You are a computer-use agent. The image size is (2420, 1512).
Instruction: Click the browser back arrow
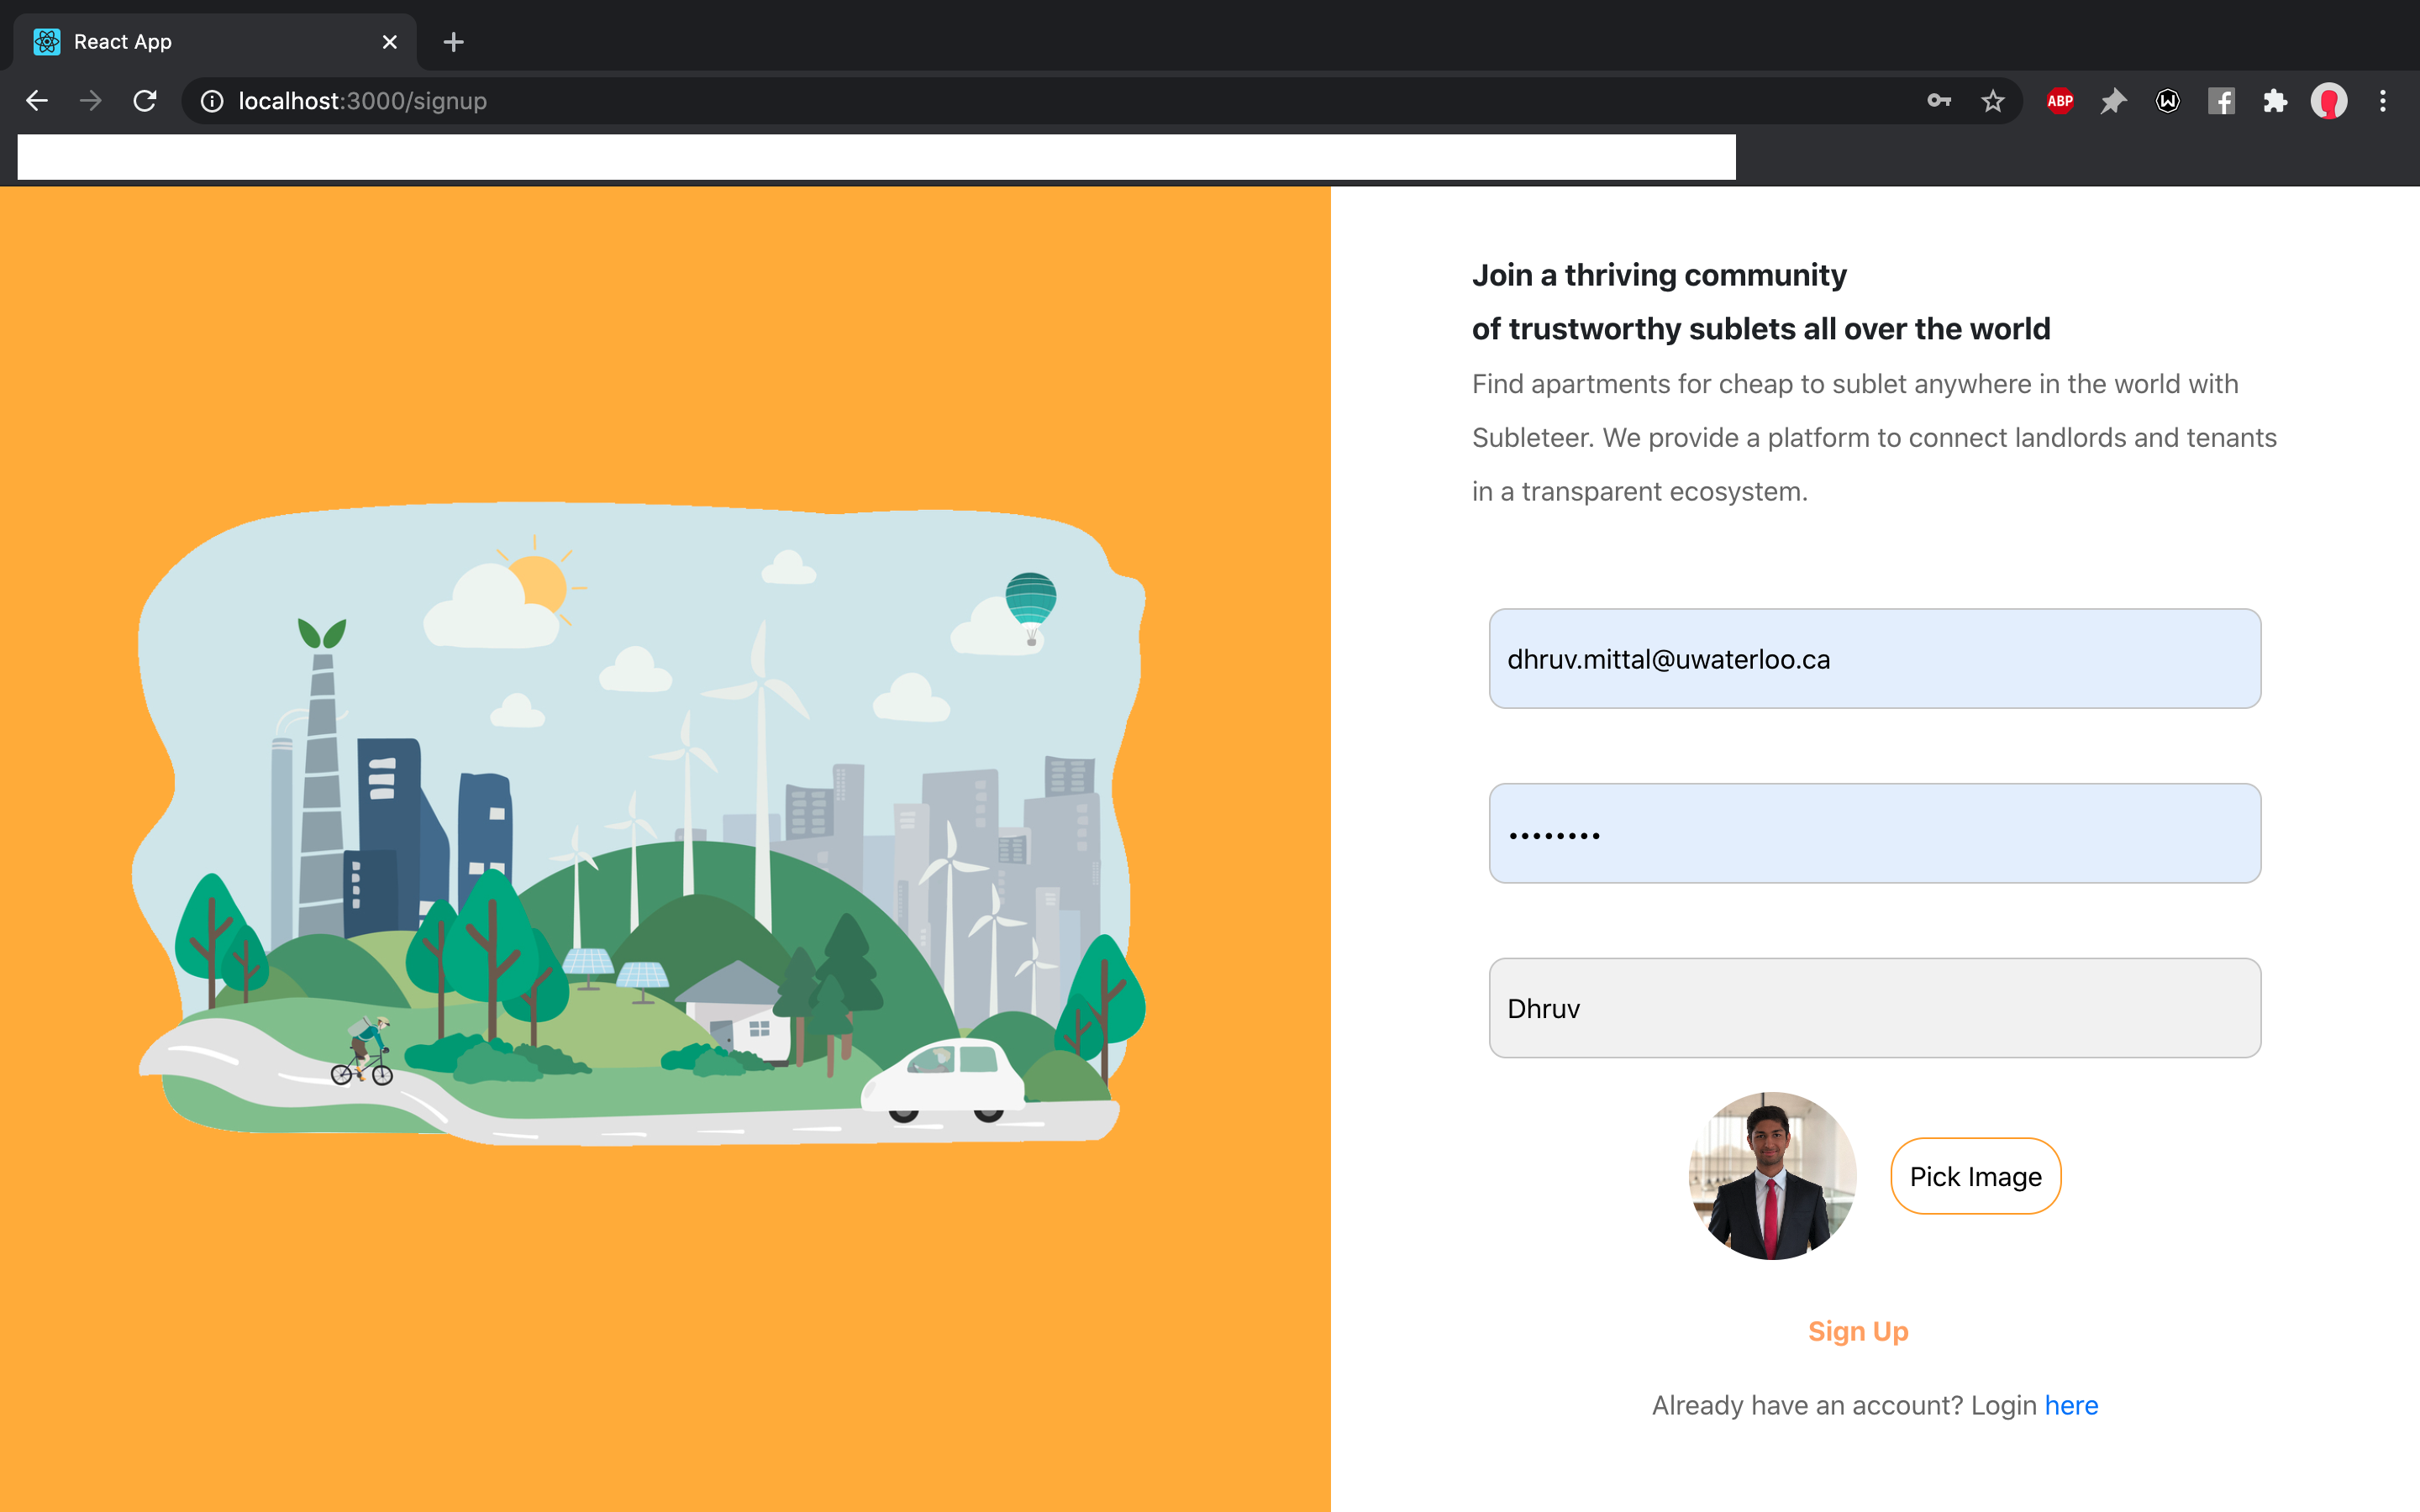[37, 101]
